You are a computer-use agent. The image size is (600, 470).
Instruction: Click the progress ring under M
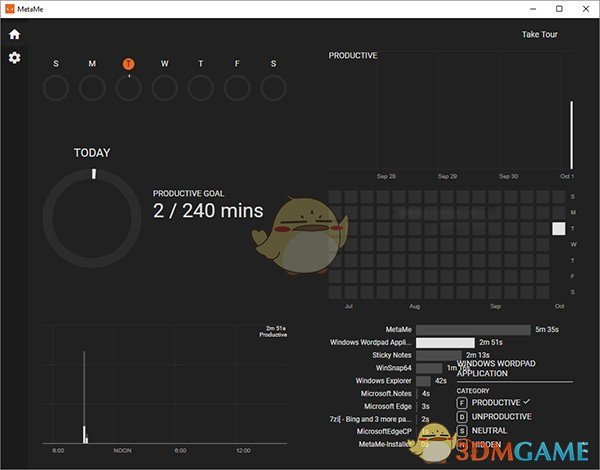coord(92,88)
